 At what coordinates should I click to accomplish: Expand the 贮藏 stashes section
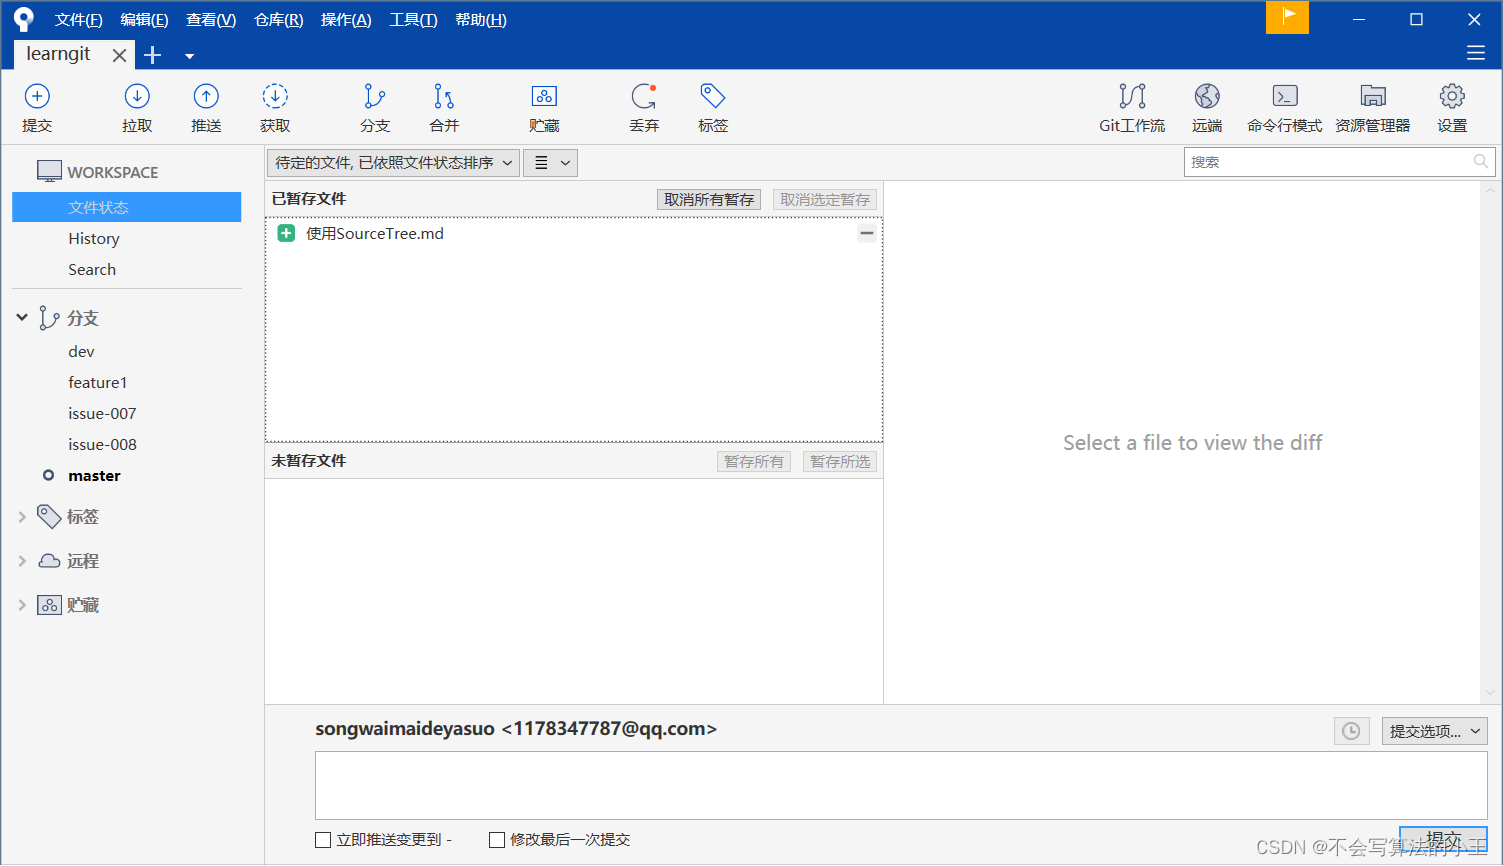pos(22,605)
